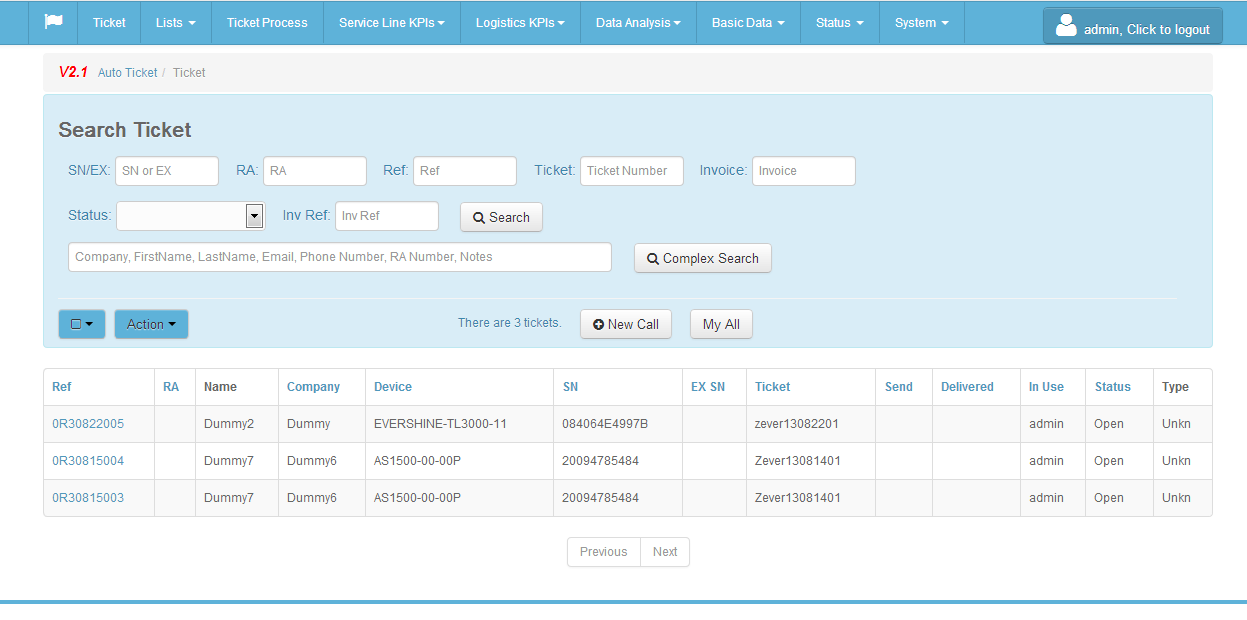
Task: Open the Status combo box
Action: (190, 216)
